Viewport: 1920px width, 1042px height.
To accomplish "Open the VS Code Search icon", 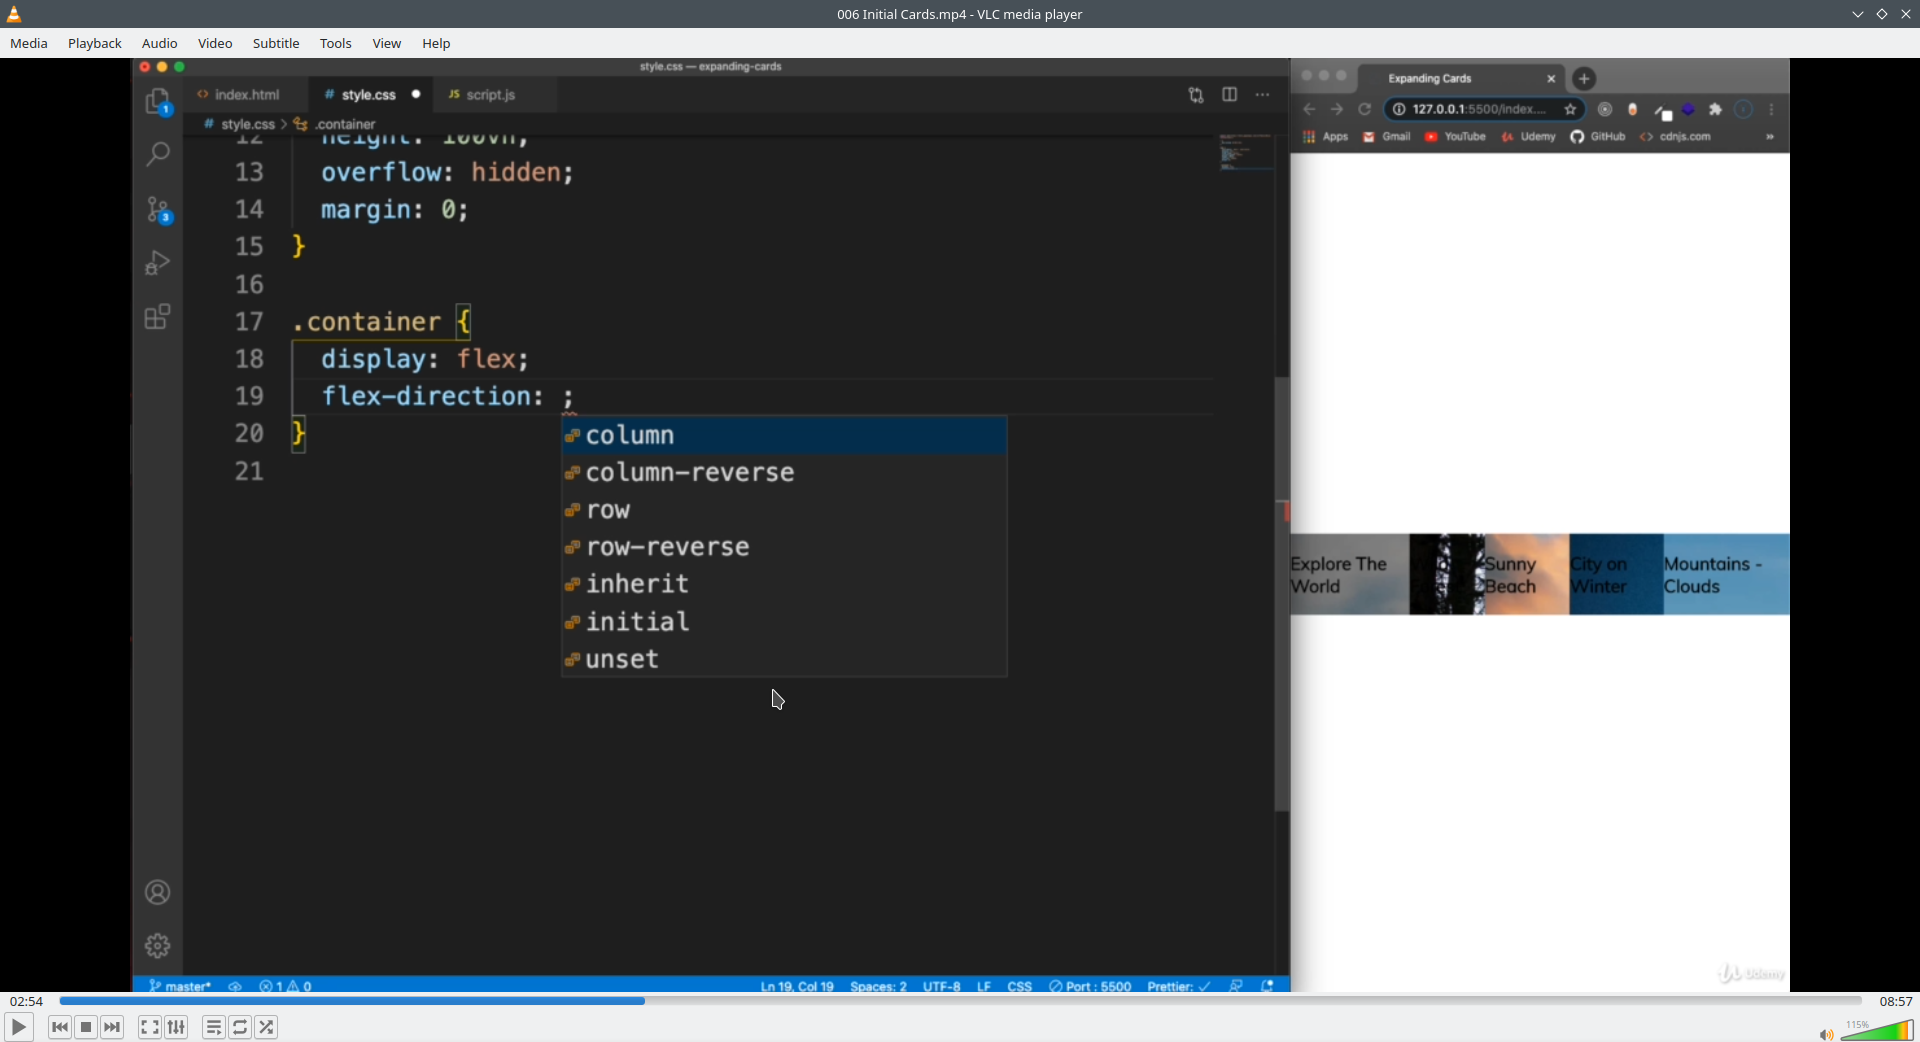I will point(158,154).
